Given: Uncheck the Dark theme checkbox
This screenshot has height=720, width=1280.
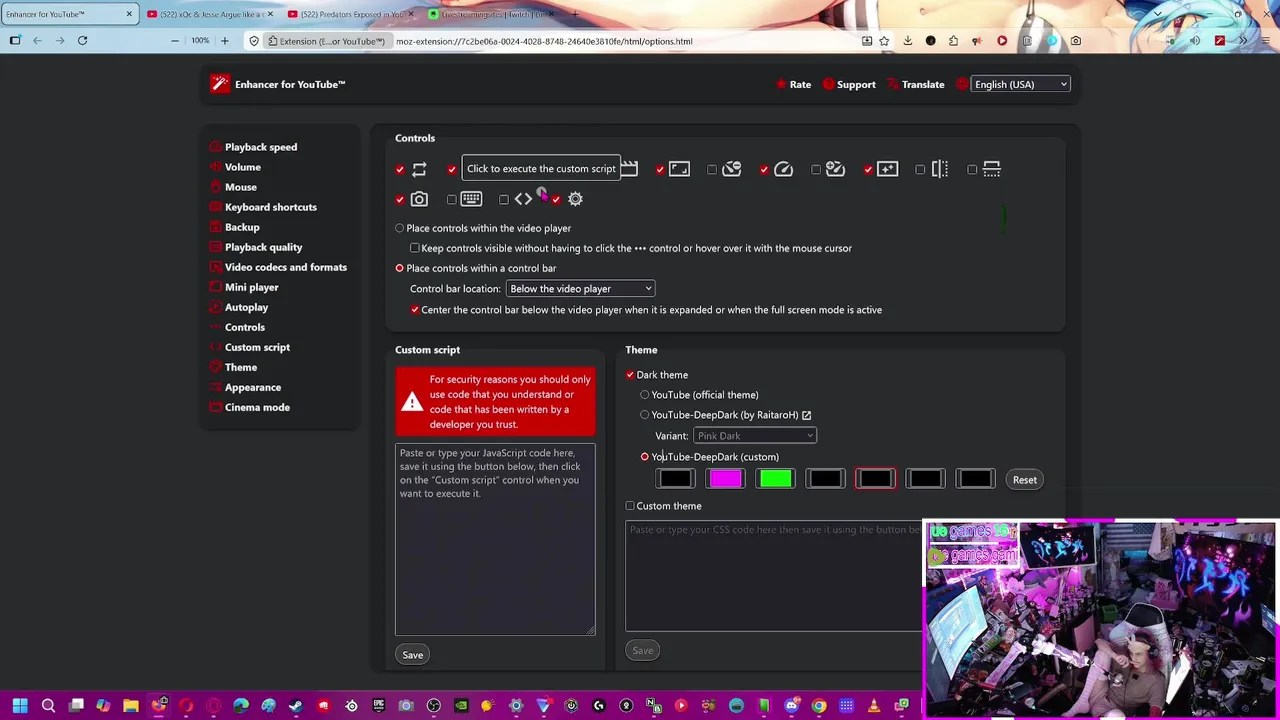Looking at the screenshot, I should pyautogui.click(x=630, y=375).
